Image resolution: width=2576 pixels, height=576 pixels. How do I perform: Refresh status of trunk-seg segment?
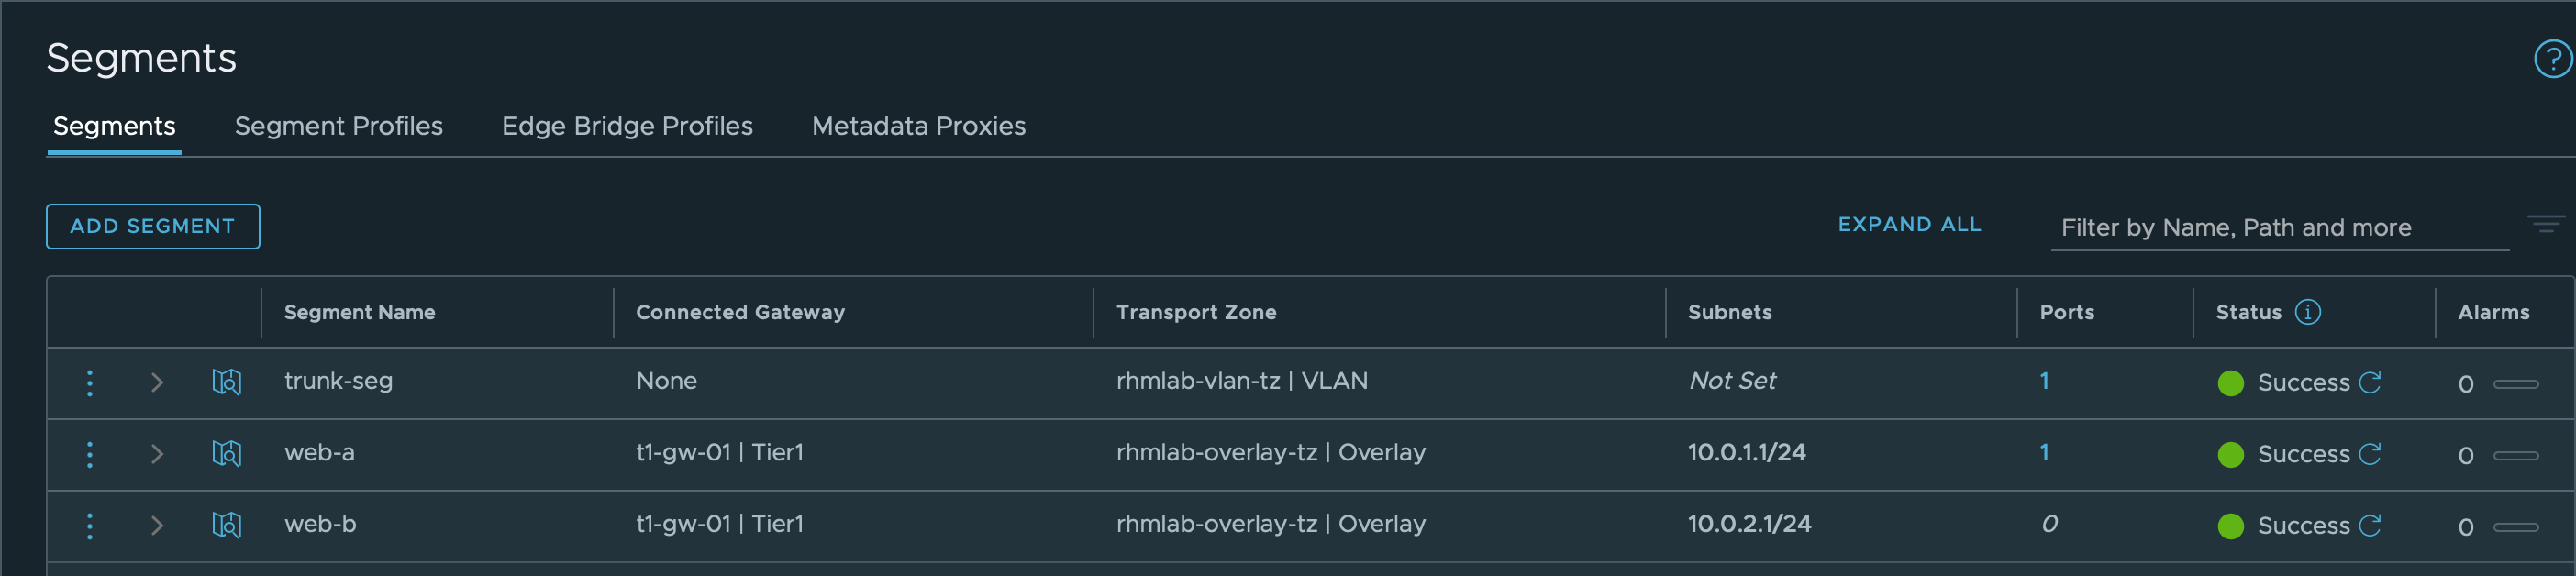[2370, 382]
